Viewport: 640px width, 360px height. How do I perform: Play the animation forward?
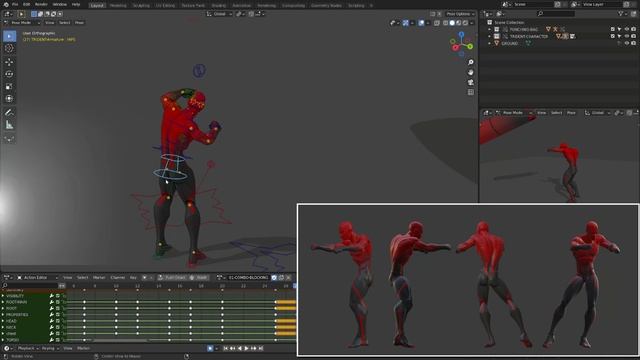pyautogui.click(x=247, y=348)
